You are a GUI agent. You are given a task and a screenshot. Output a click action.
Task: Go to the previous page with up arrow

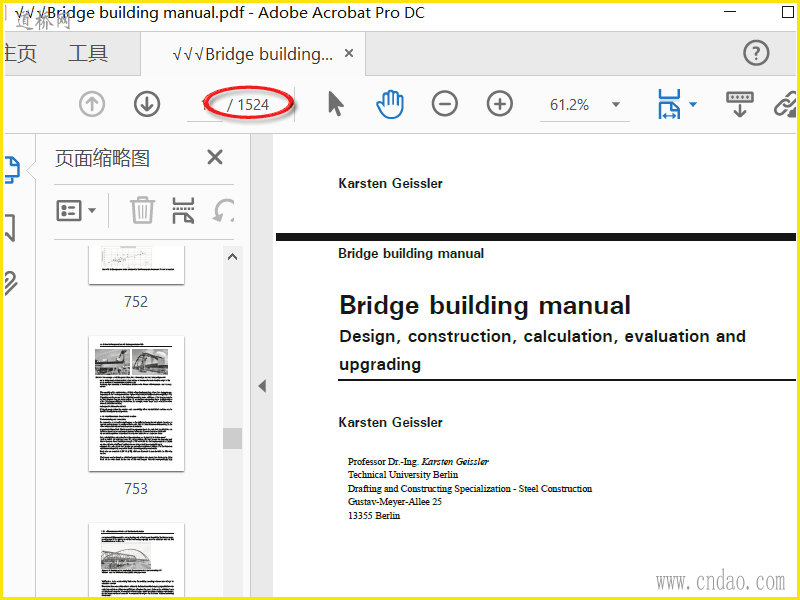92,104
